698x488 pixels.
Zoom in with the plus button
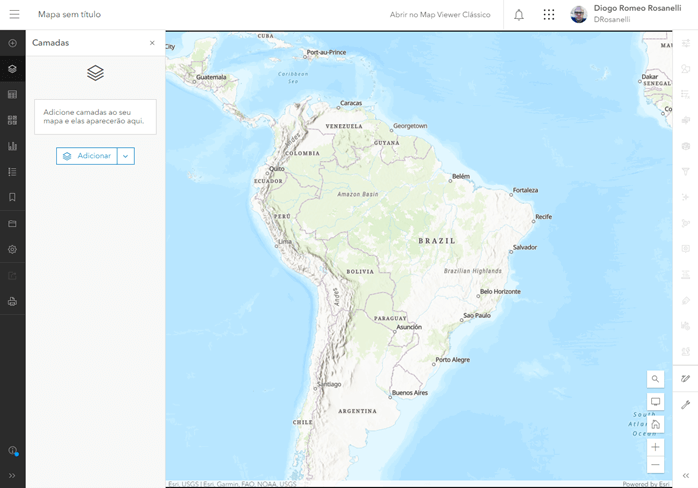click(655, 447)
